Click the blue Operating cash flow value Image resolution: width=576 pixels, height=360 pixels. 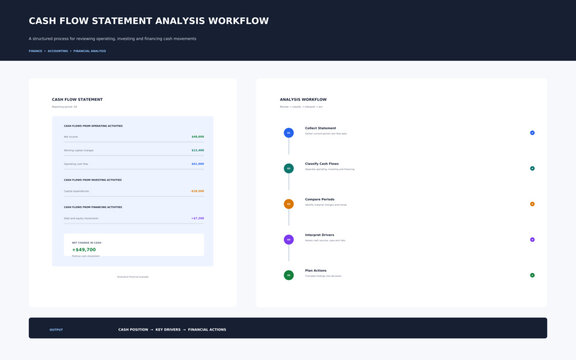[x=198, y=164]
